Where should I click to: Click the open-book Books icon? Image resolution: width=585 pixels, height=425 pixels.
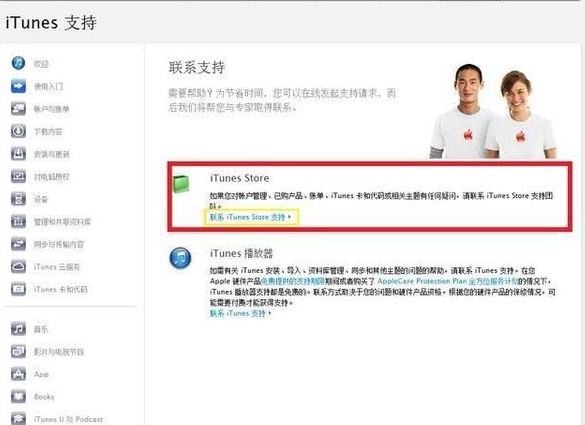[18, 396]
